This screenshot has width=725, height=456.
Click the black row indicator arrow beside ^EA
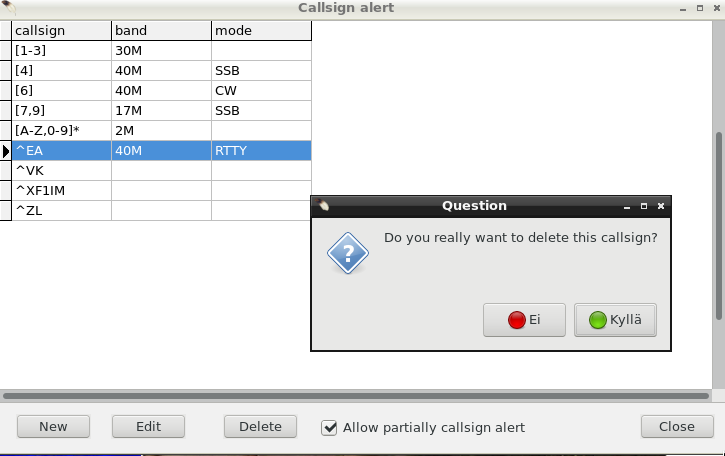[6, 151]
